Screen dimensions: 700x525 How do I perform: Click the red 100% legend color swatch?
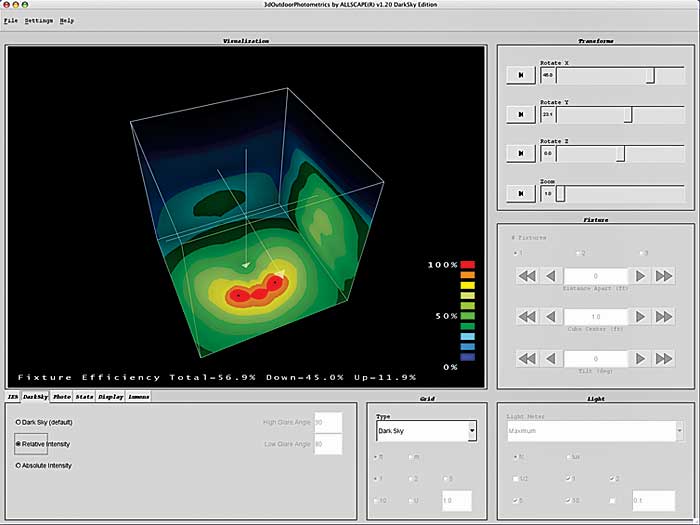[467, 265]
